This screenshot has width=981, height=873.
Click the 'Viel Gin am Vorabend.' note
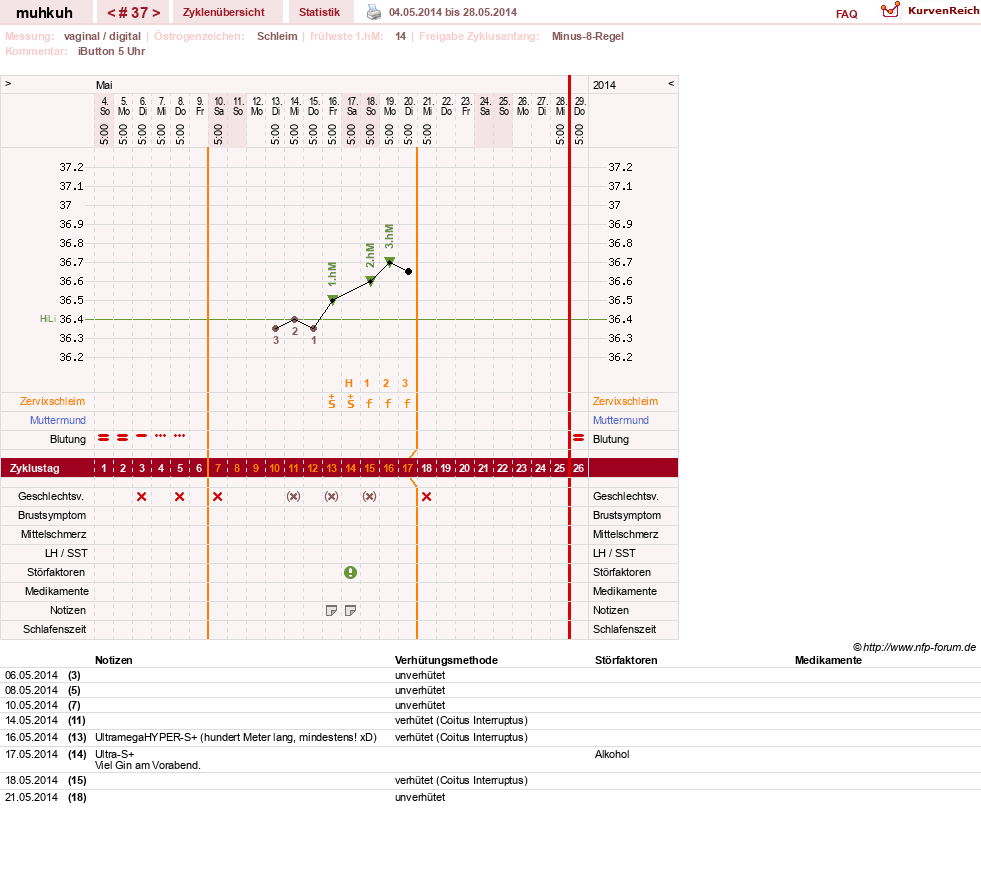point(148,765)
